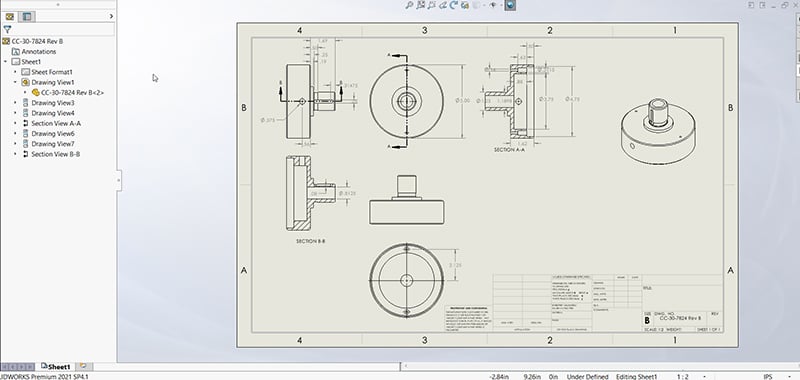Screen dimensions: 800x380
Task: Expand Section View A-A in tree
Action: (15, 123)
